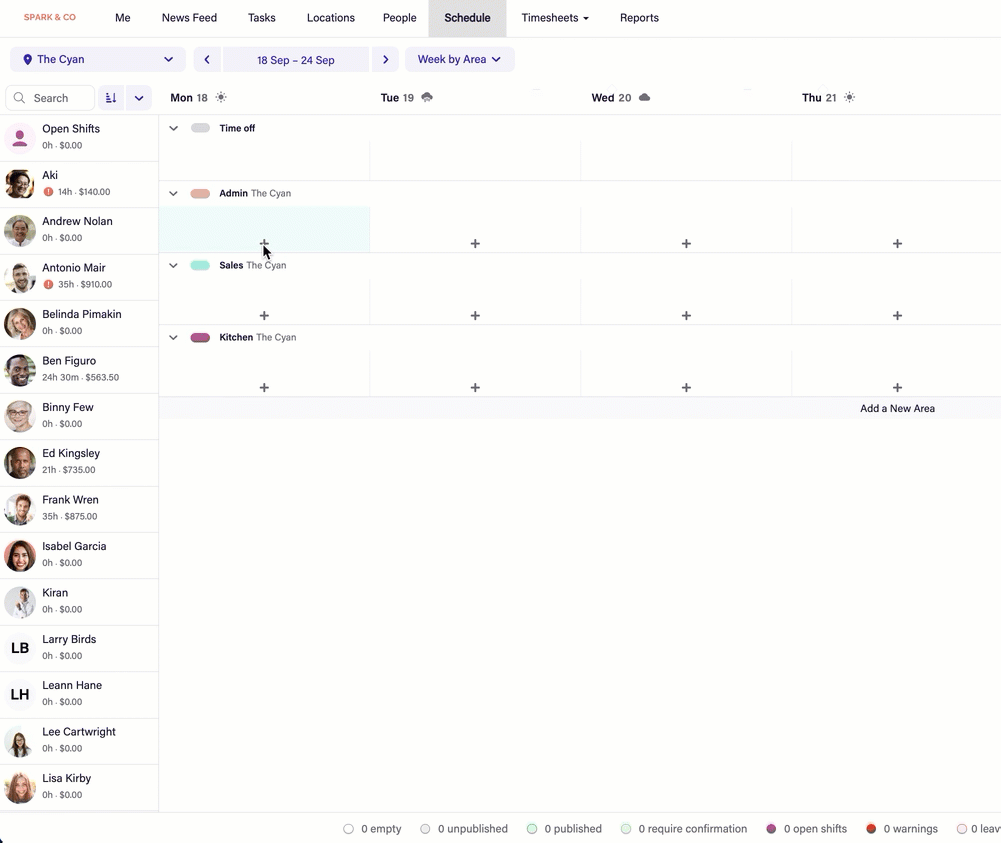Toggle the 0 open shifts filter
Viewport: 1001px width, 843px height.
click(x=806, y=828)
